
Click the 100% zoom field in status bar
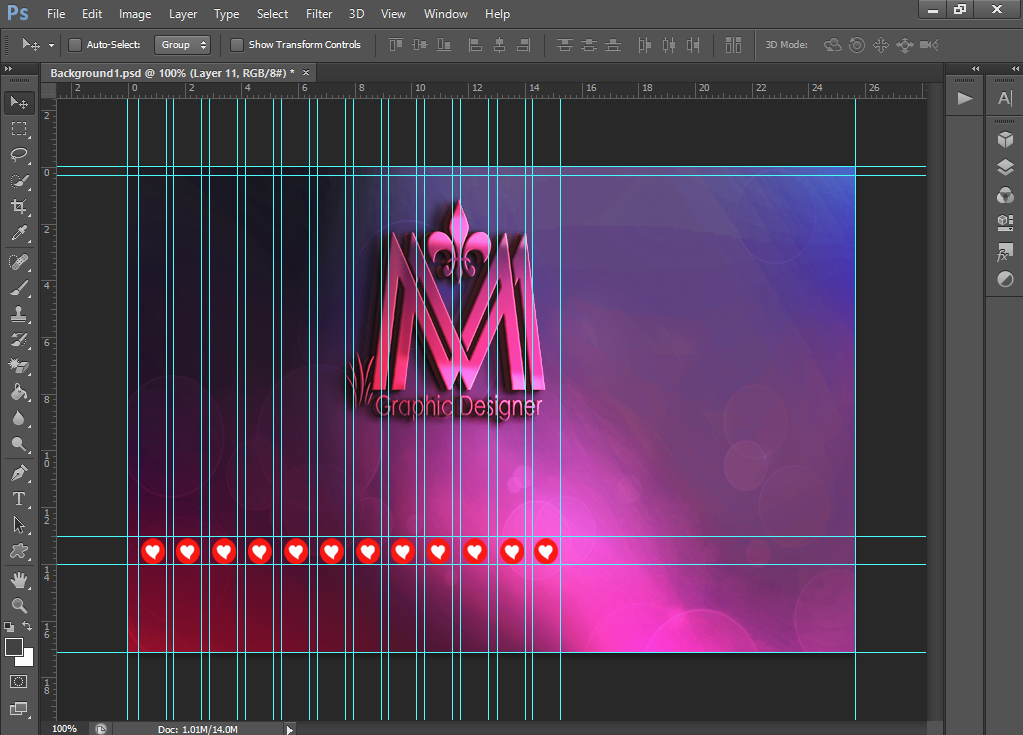65,729
